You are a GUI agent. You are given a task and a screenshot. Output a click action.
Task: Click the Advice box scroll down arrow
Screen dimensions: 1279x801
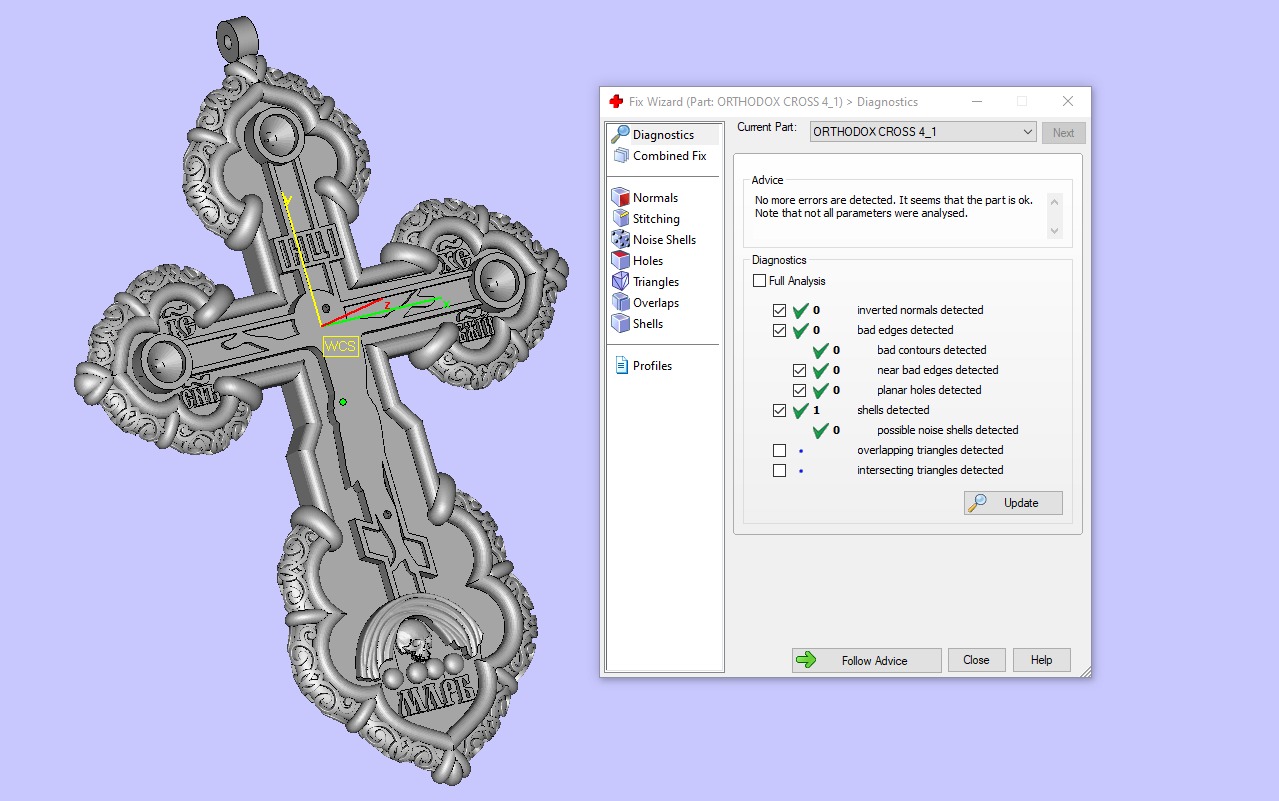pyautogui.click(x=1053, y=231)
